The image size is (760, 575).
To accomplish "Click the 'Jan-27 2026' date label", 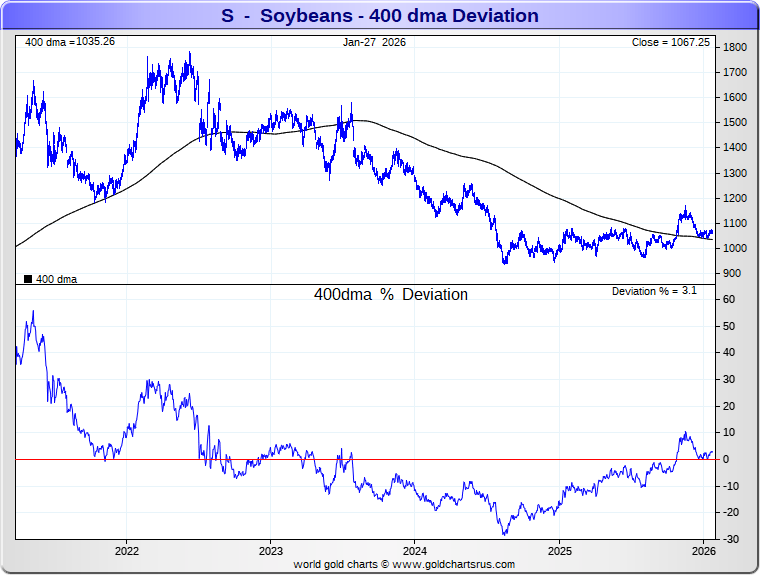I will click(x=374, y=42).
